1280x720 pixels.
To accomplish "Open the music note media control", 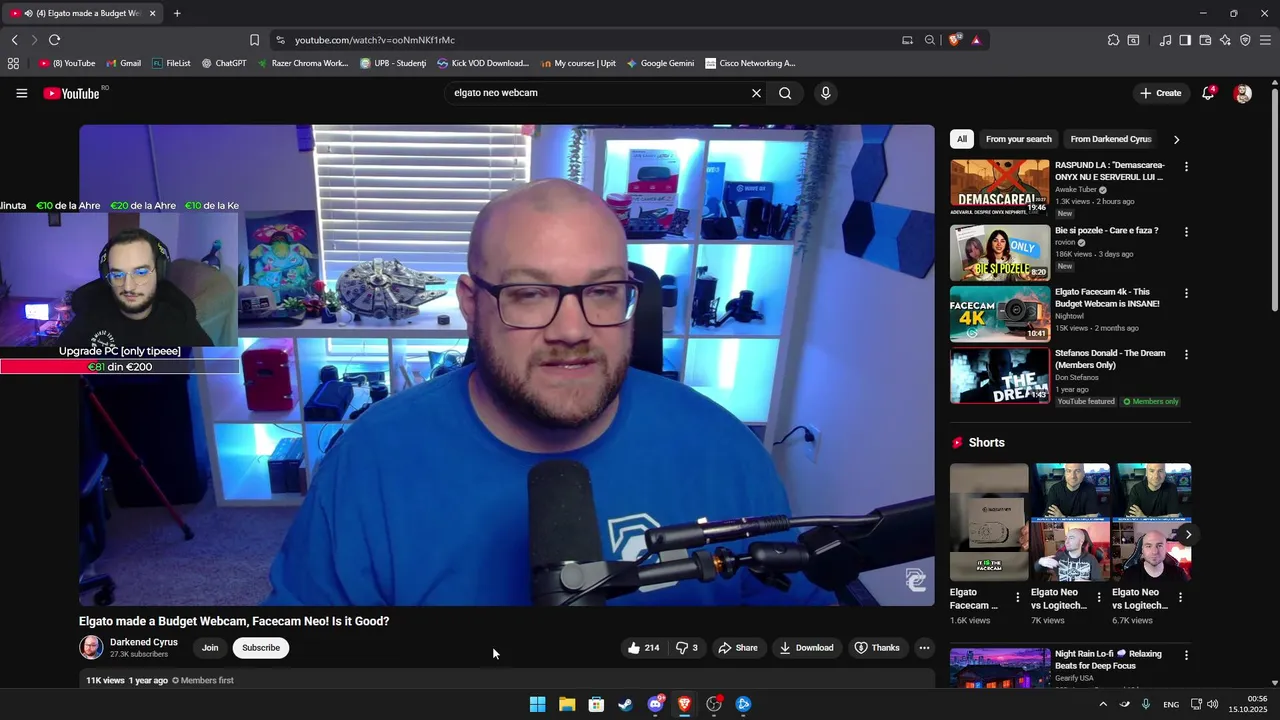I will click(x=1165, y=40).
